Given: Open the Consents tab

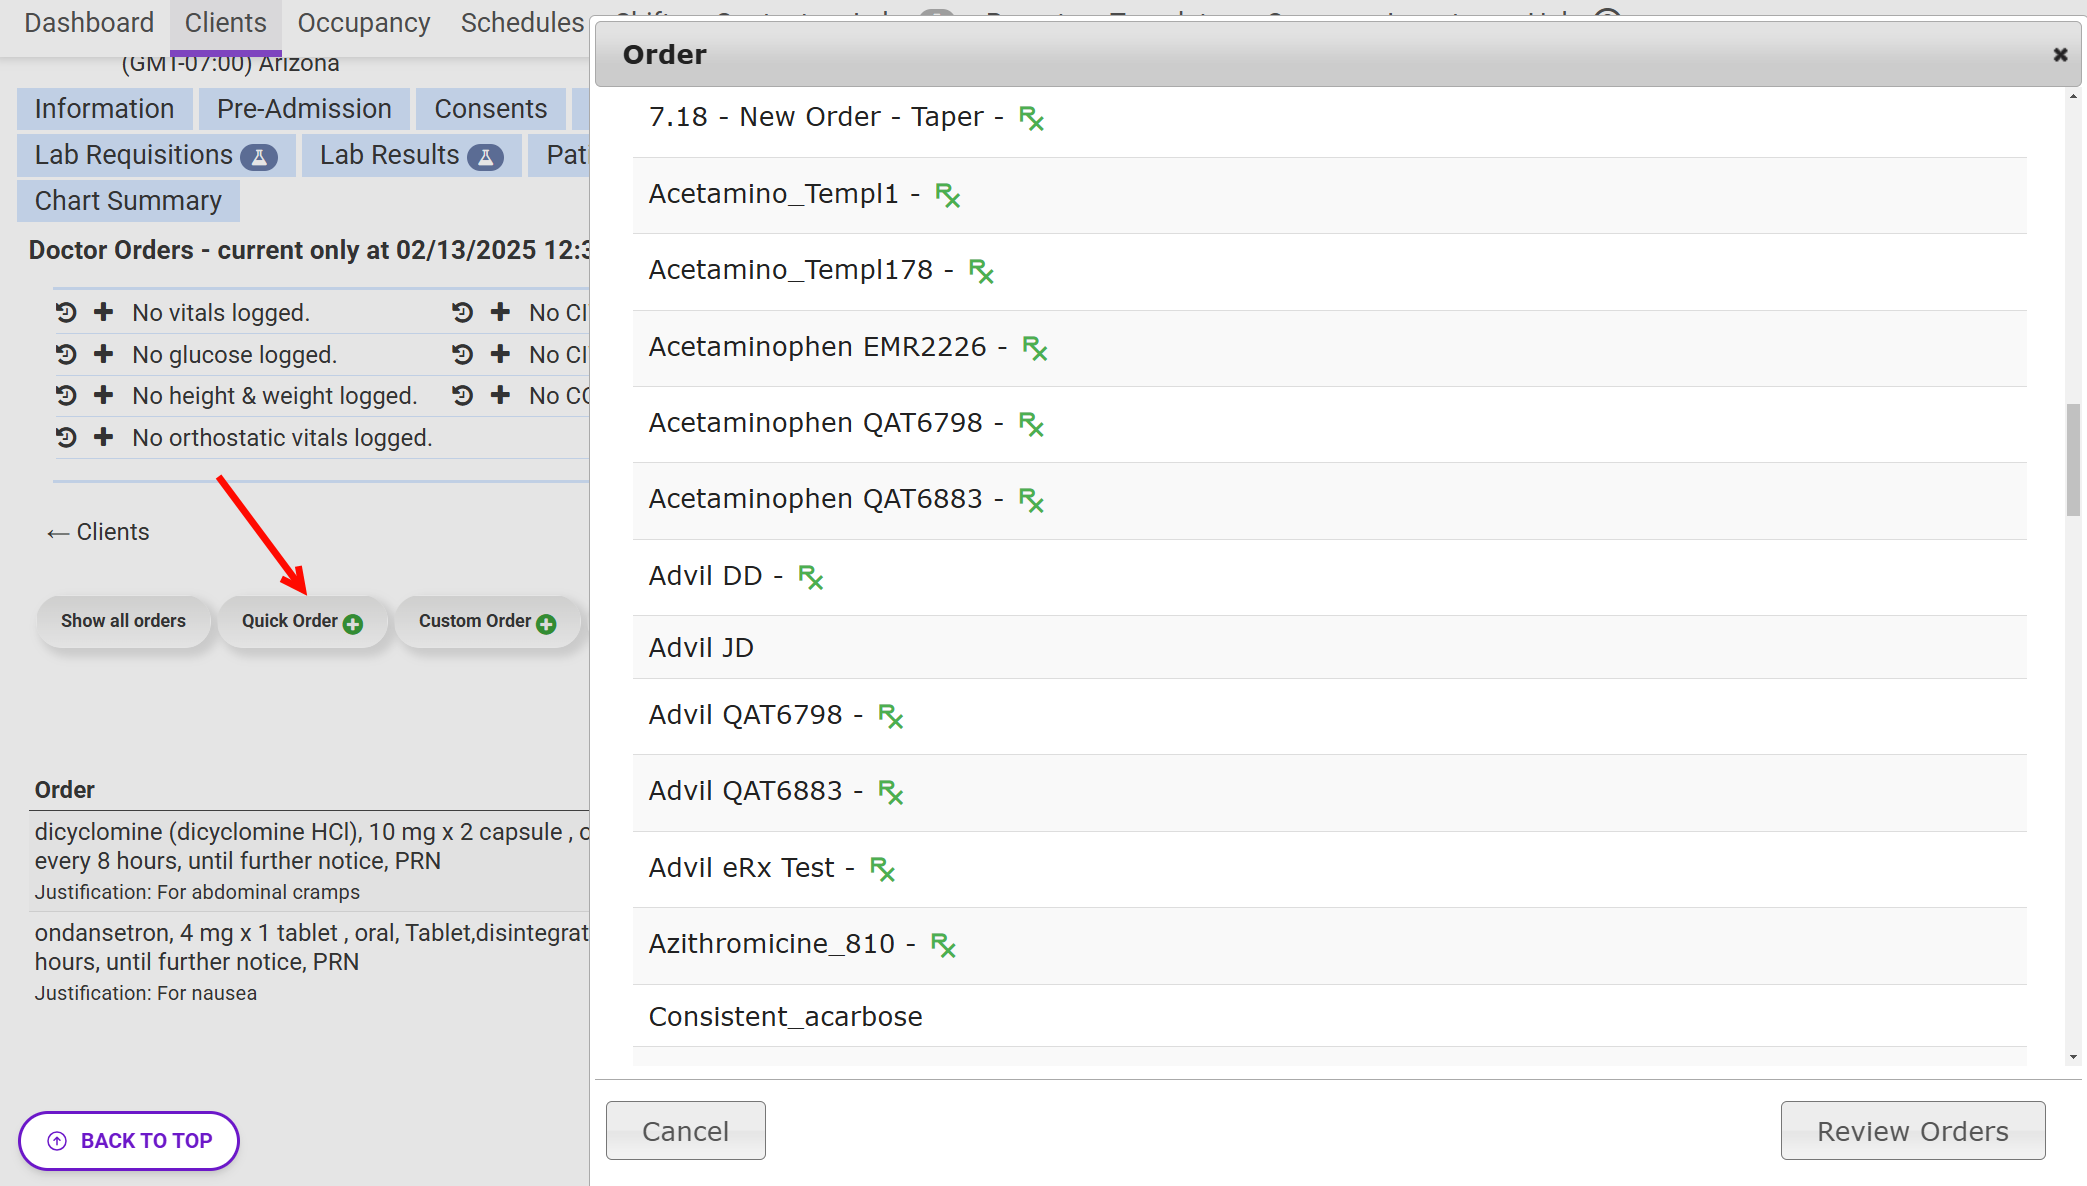Looking at the screenshot, I should click(x=490, y=109).
